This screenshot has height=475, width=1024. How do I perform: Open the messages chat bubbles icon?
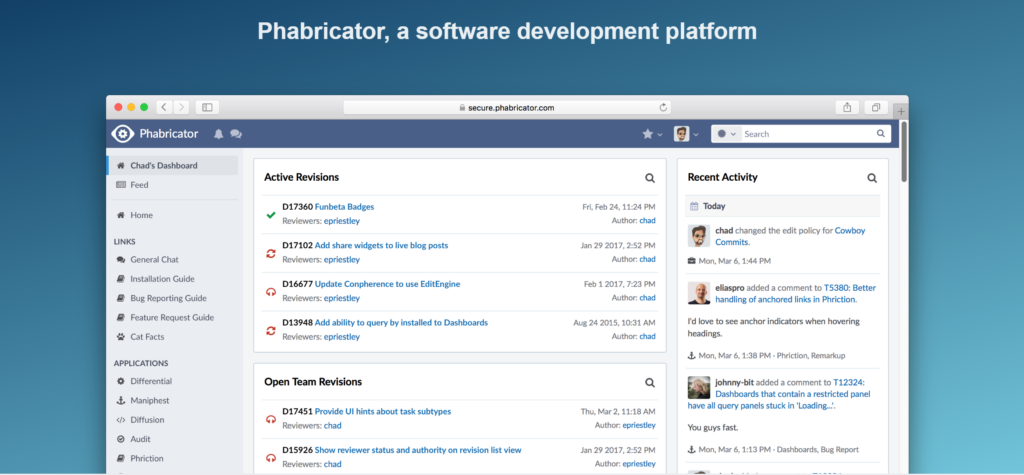click(x=236, y=133)
